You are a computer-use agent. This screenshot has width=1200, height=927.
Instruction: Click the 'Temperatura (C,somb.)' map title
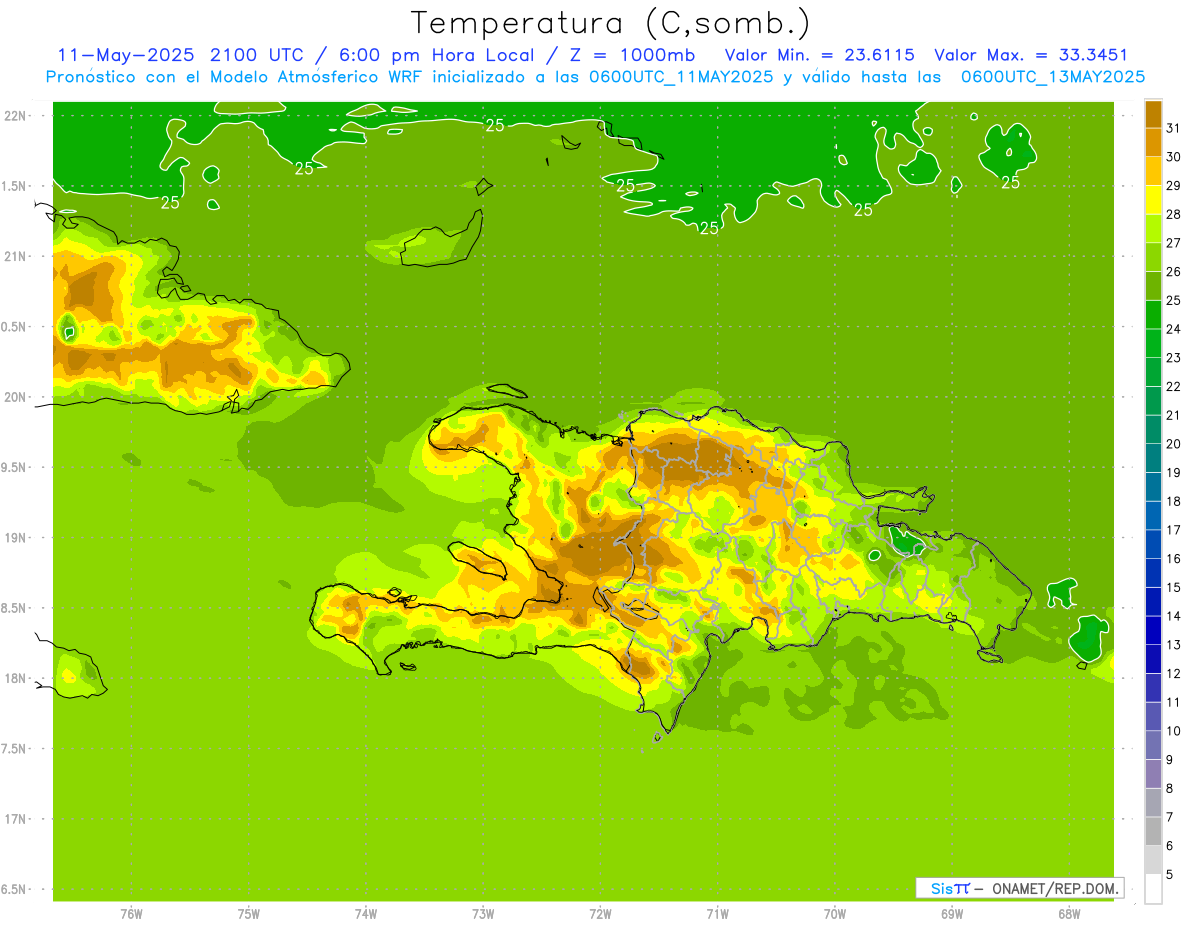pos(610,22)
